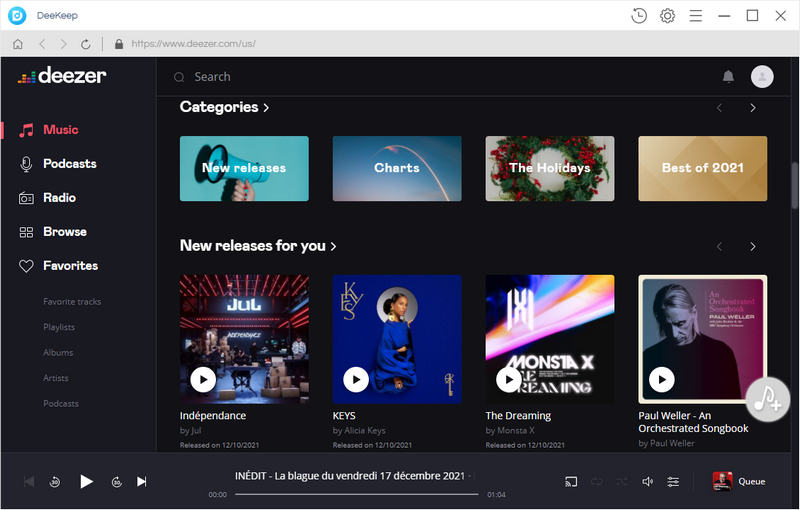
Task: Open artist Alicia Keys link
Action: (x=365, y=430)
